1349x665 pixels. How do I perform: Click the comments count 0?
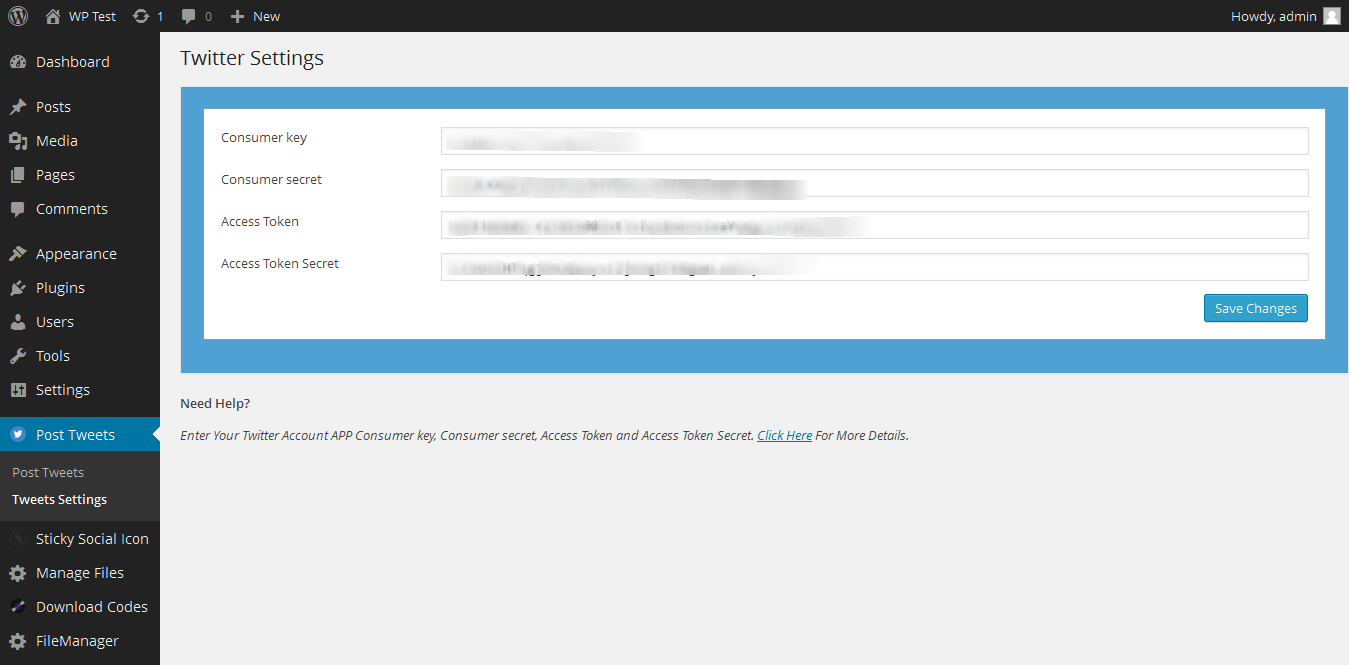[x=208, y=16]
